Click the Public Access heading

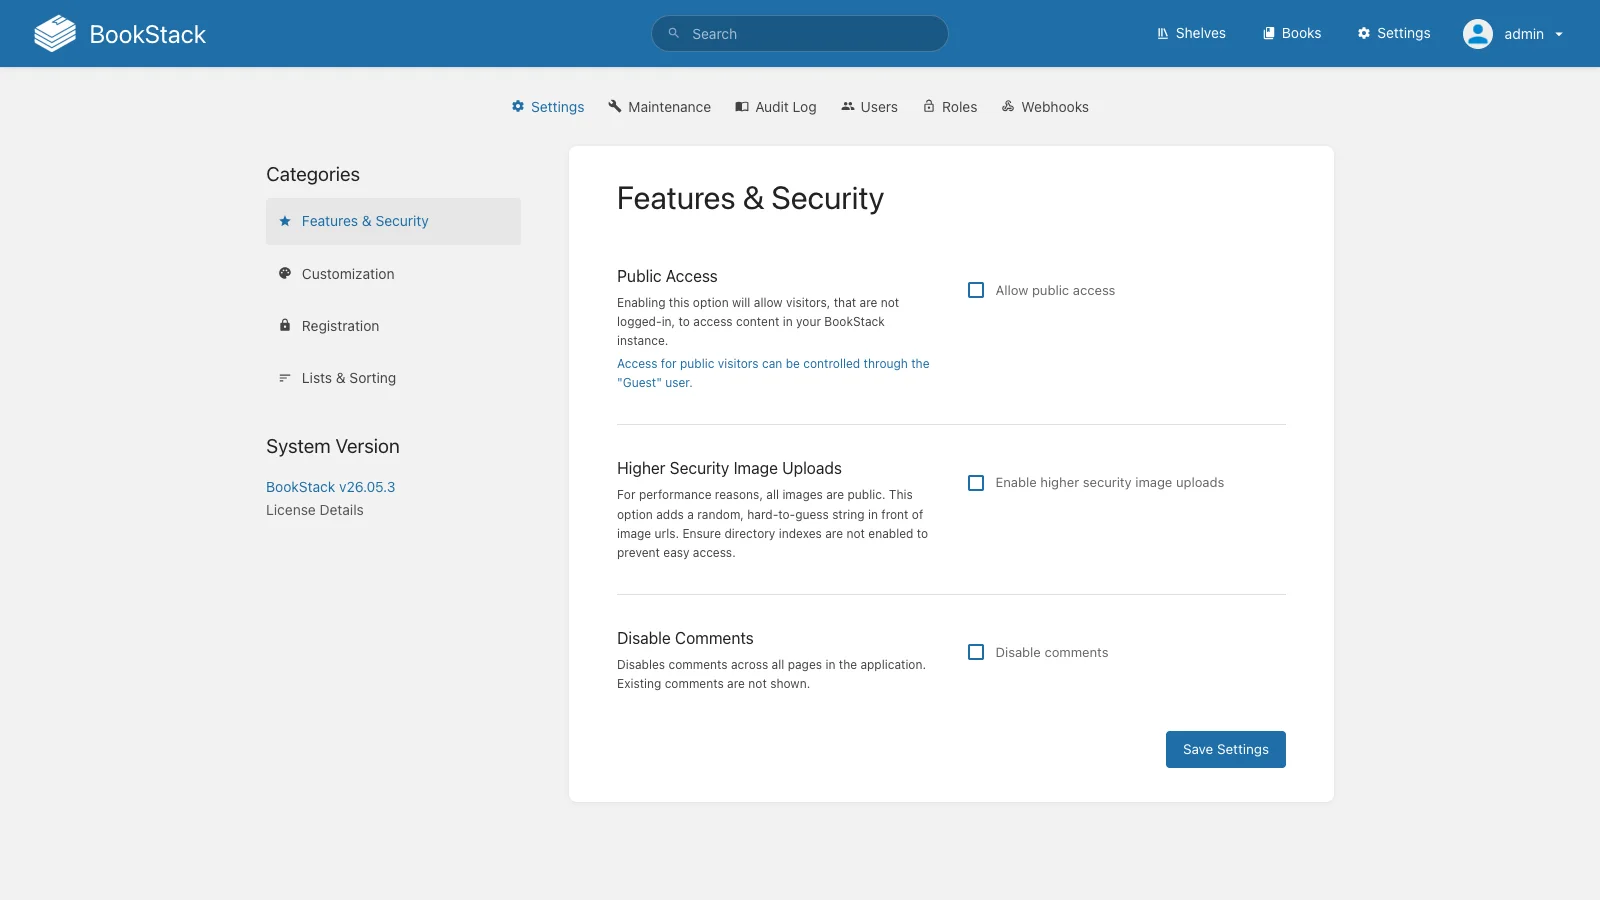pyautogui.click(x=667, y=277)
